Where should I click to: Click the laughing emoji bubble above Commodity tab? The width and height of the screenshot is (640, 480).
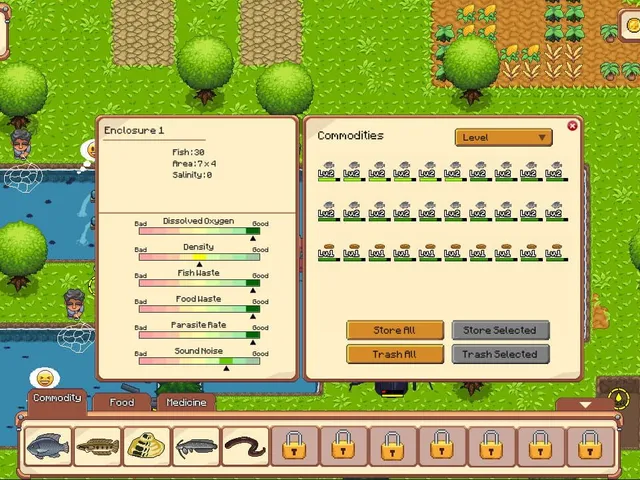pos(45,378)
